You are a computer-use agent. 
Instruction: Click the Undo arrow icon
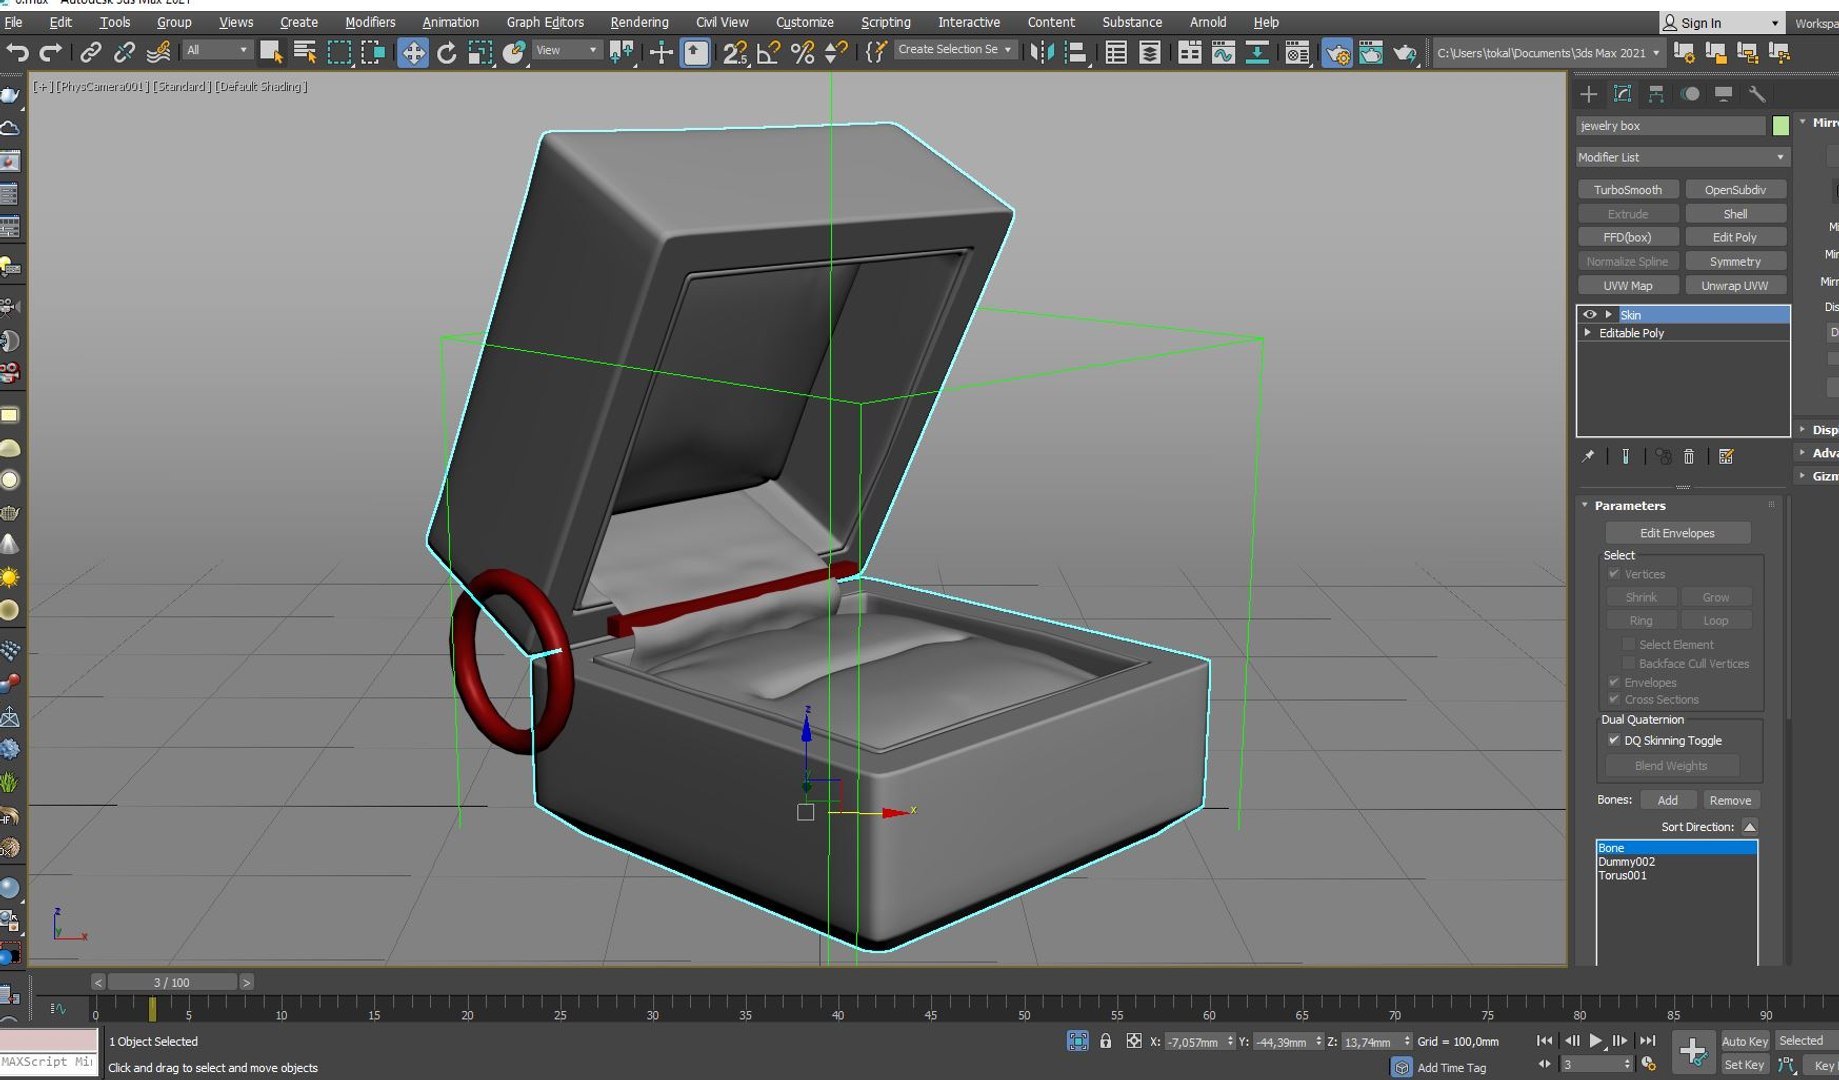[17, 52]
